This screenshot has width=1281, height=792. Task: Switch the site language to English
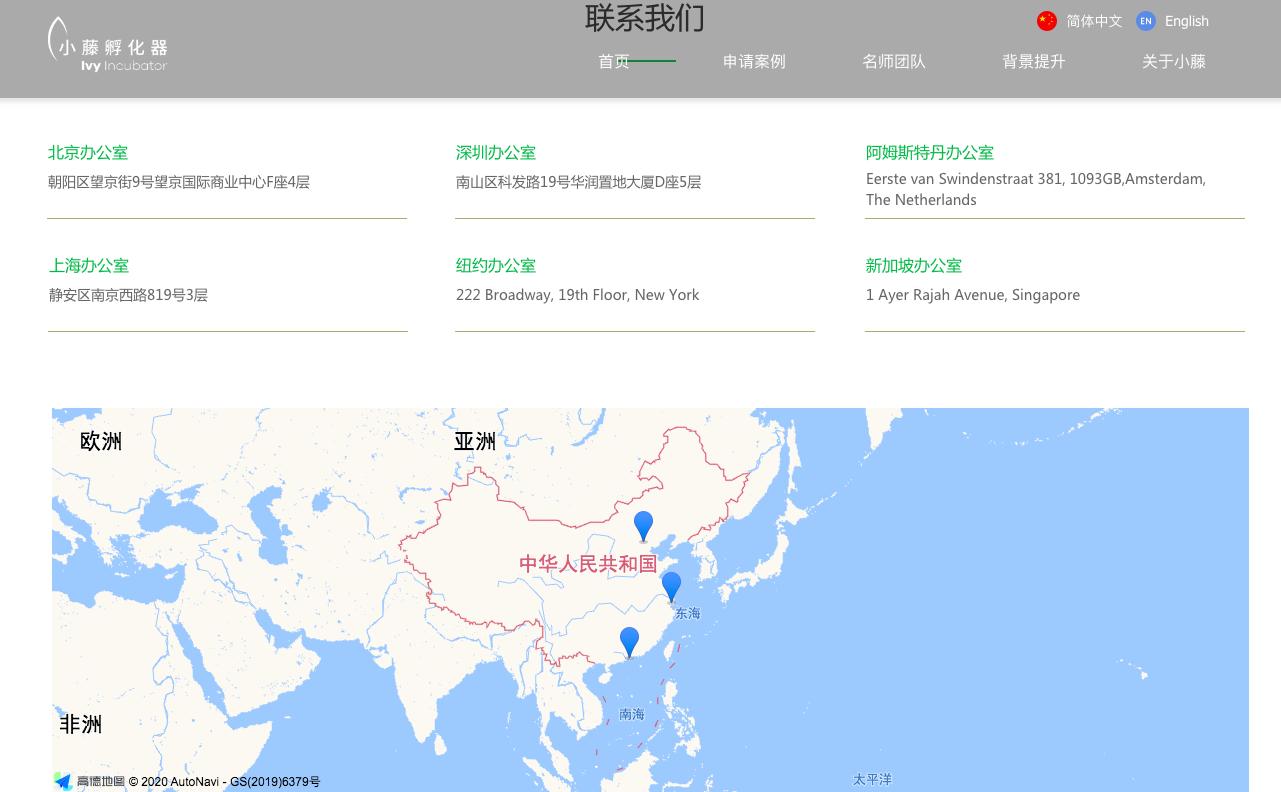pos(1187,21)
